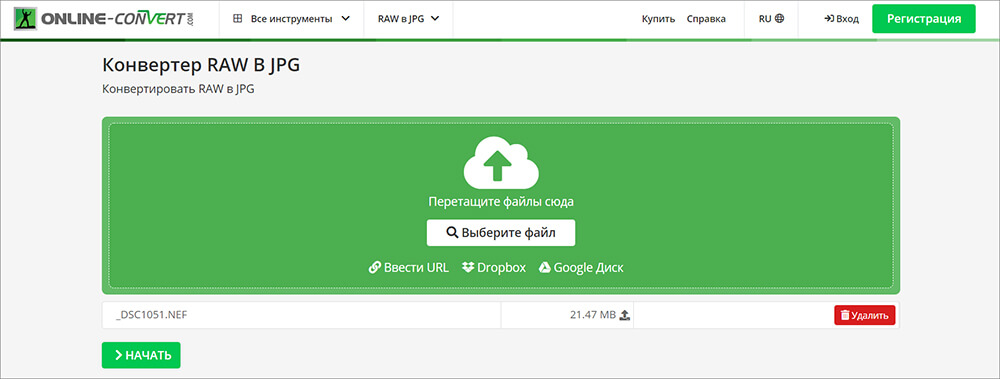
Task: Open the Купить link
Action: click(658, 19)
